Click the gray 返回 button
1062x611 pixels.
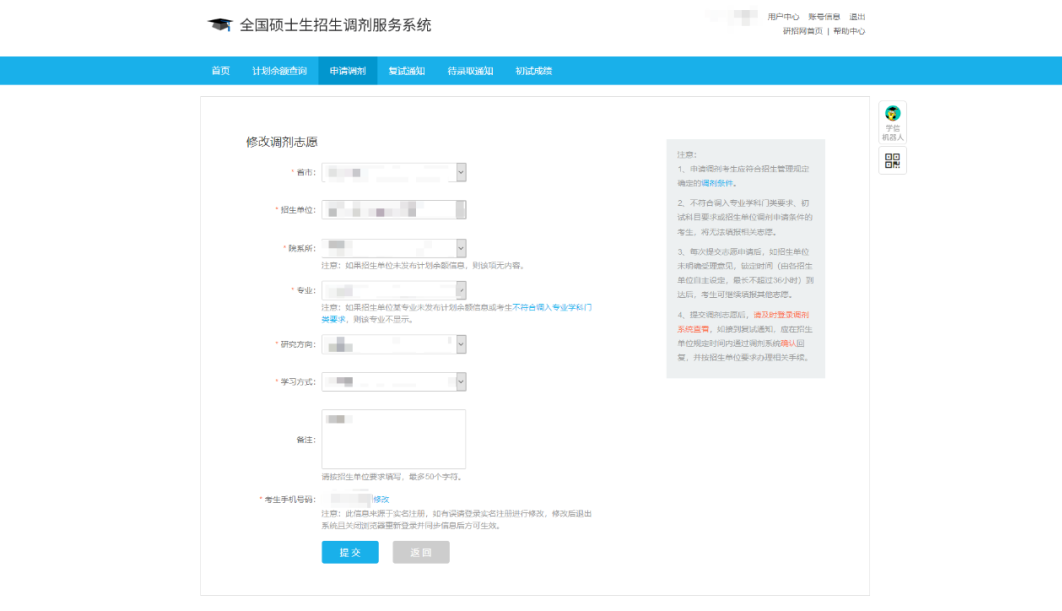(x=421, y=552)
